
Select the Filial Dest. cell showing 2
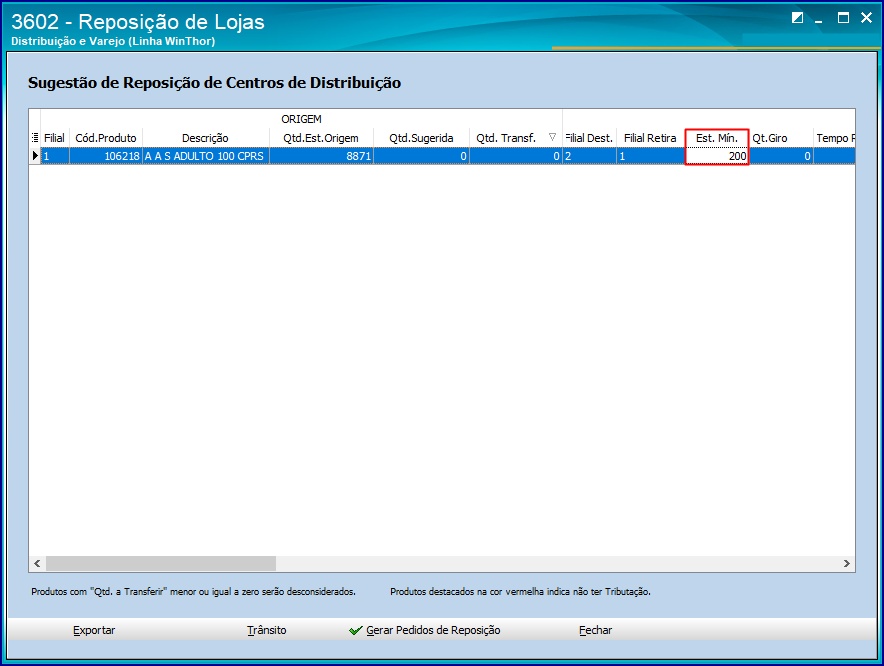pos(589,156)
